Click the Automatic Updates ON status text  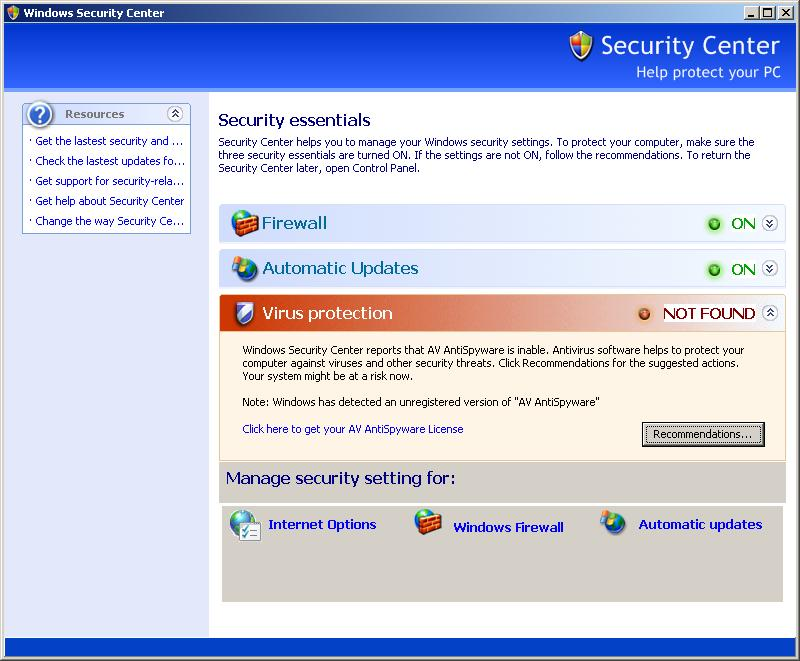[x=743, y=269]
